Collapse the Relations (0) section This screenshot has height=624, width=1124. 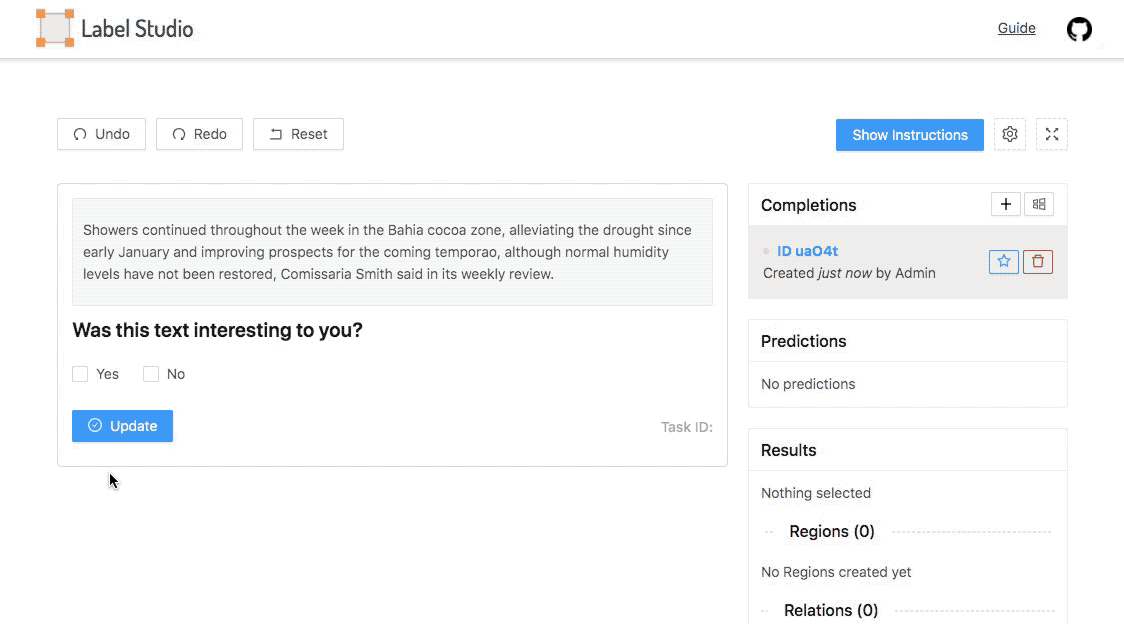click(830, 610)
